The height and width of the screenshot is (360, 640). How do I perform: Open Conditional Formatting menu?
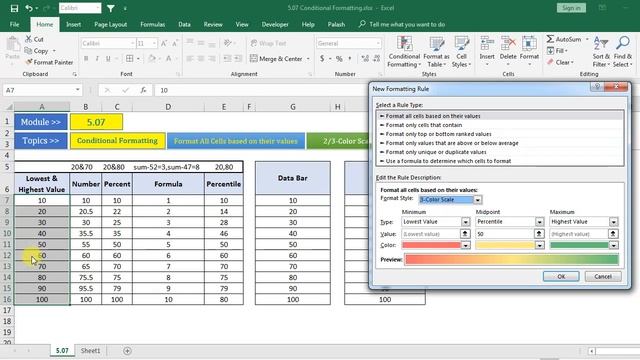pos(404,52)
